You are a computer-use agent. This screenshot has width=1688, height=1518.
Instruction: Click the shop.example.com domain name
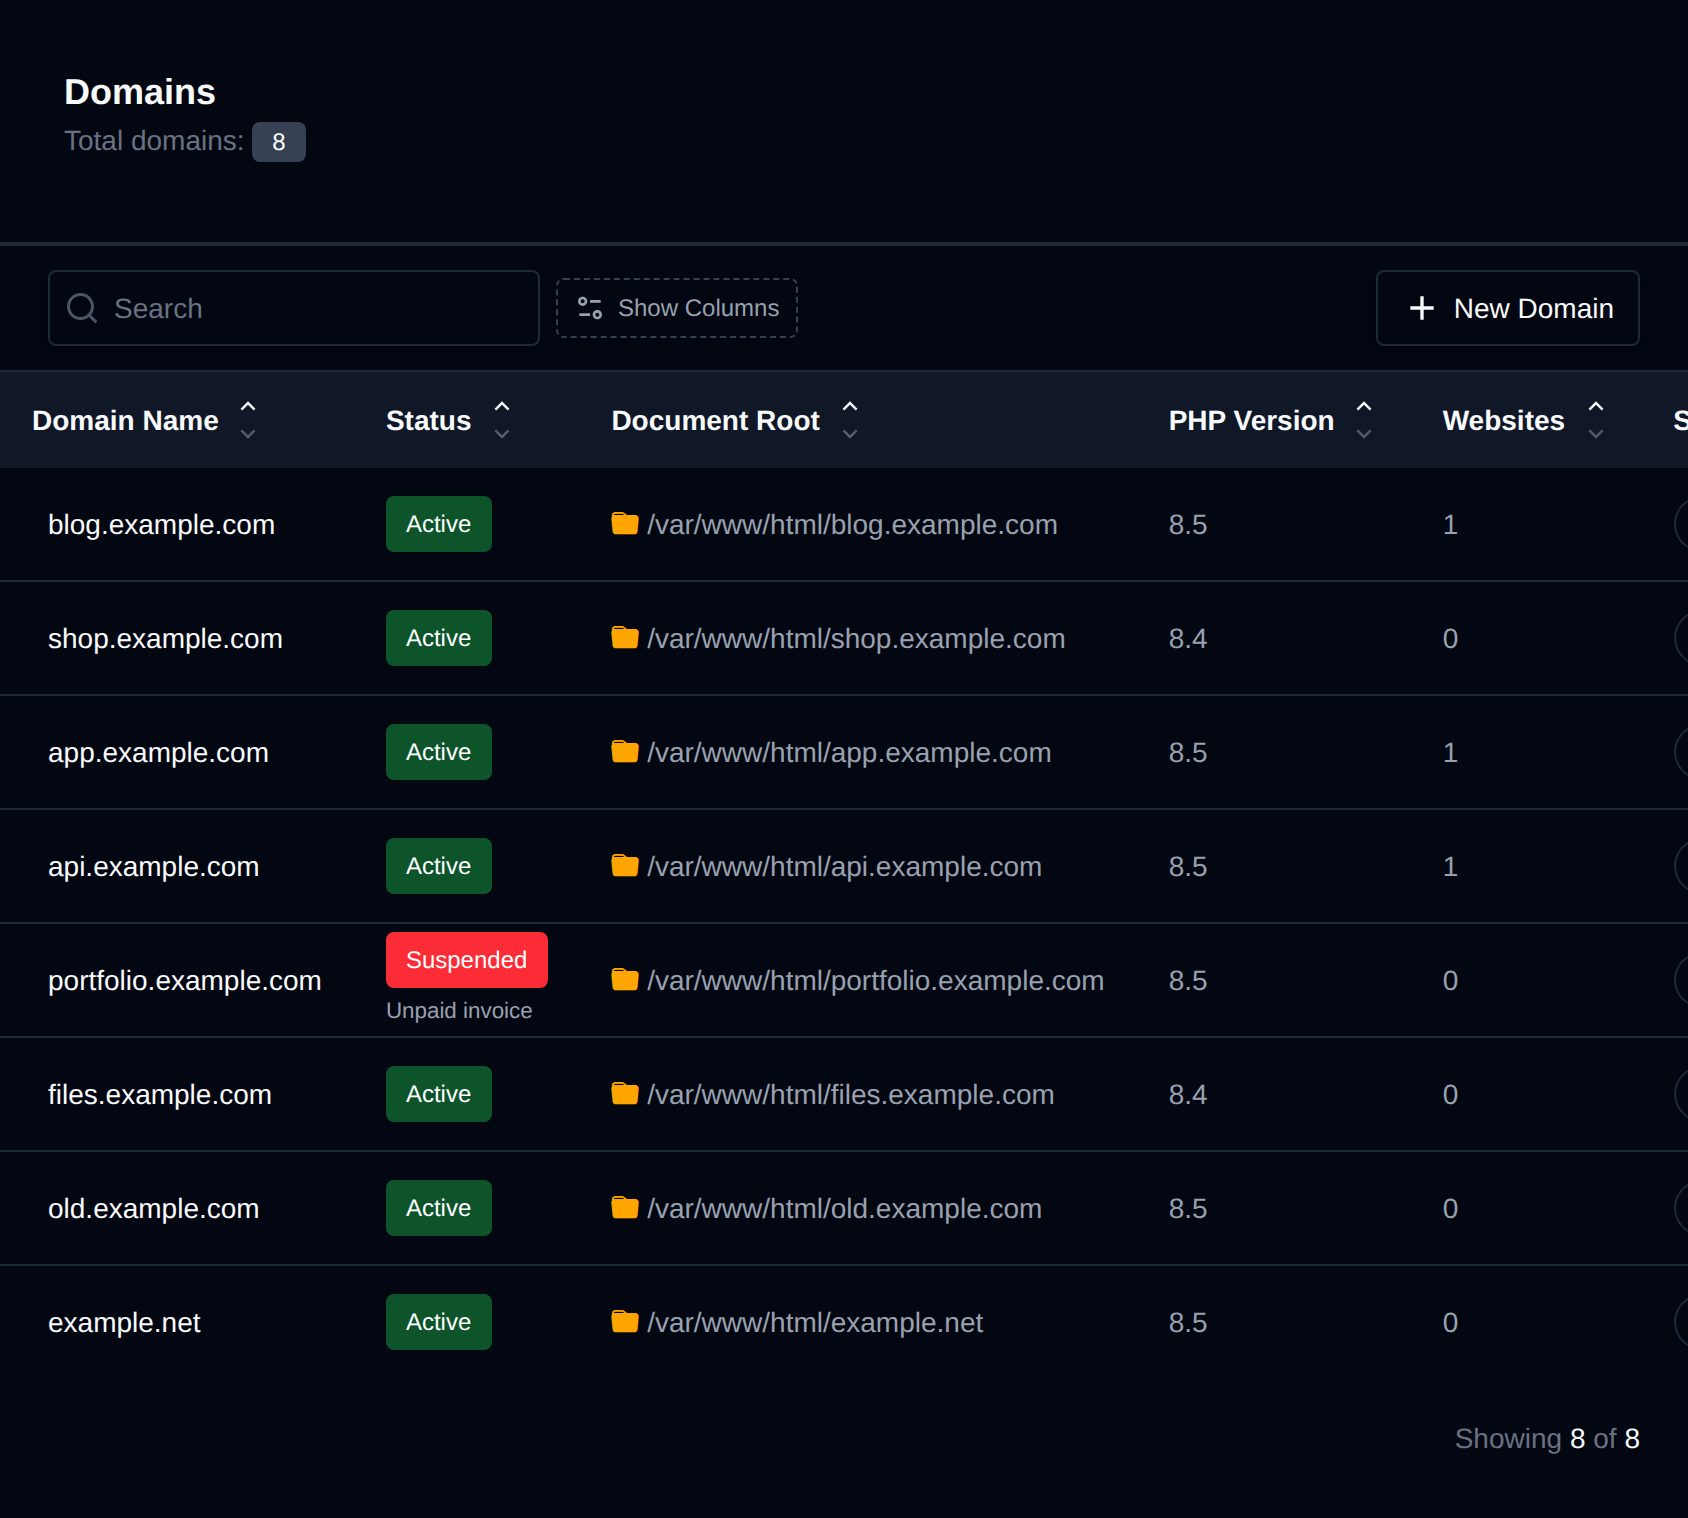[x=165, y=639]
